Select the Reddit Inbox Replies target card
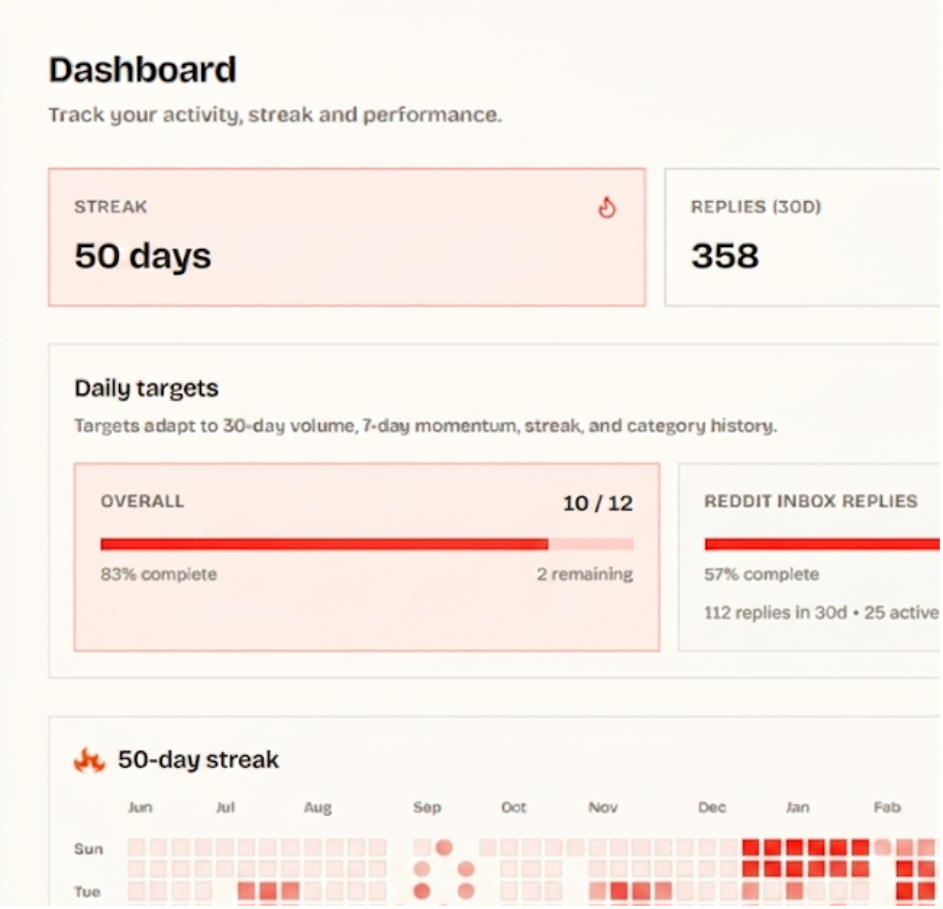Image resolution: width=943 pixels, height=909 pixels. [x=811, y=557]
